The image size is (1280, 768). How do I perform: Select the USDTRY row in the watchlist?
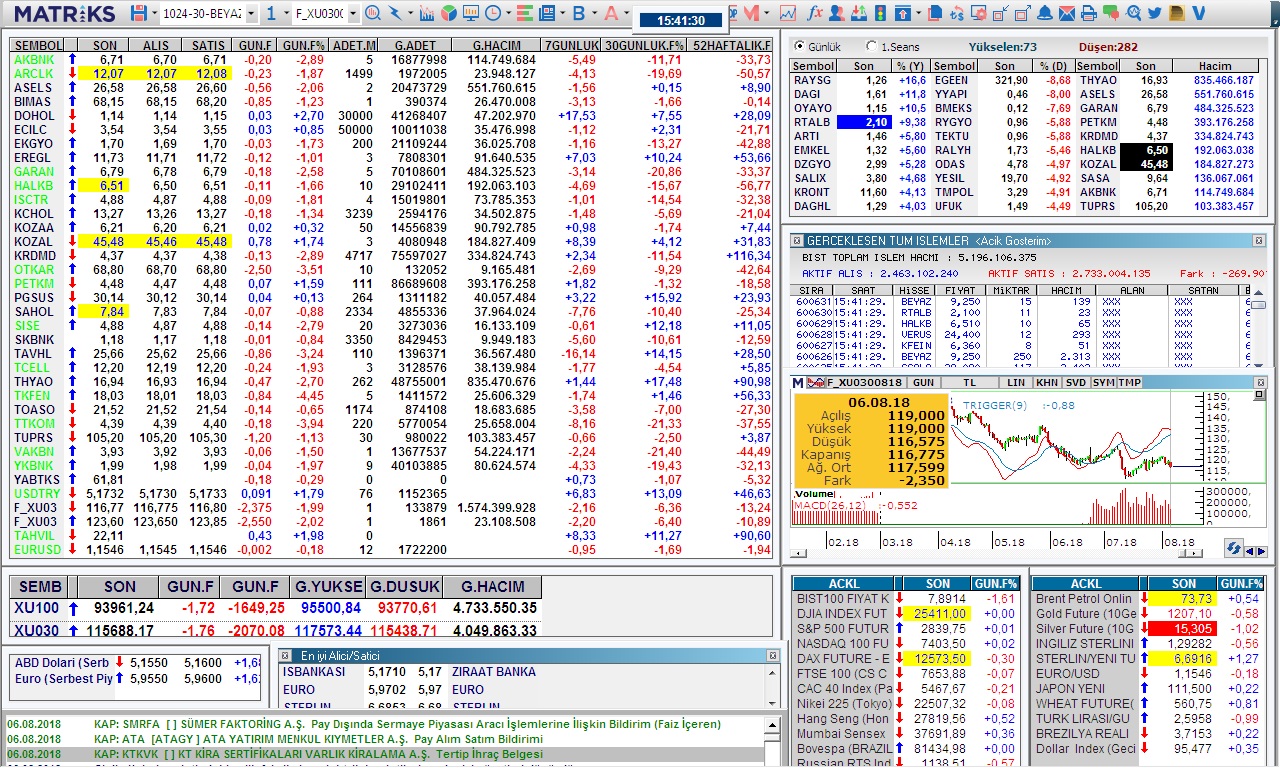(x=391, y=494)
